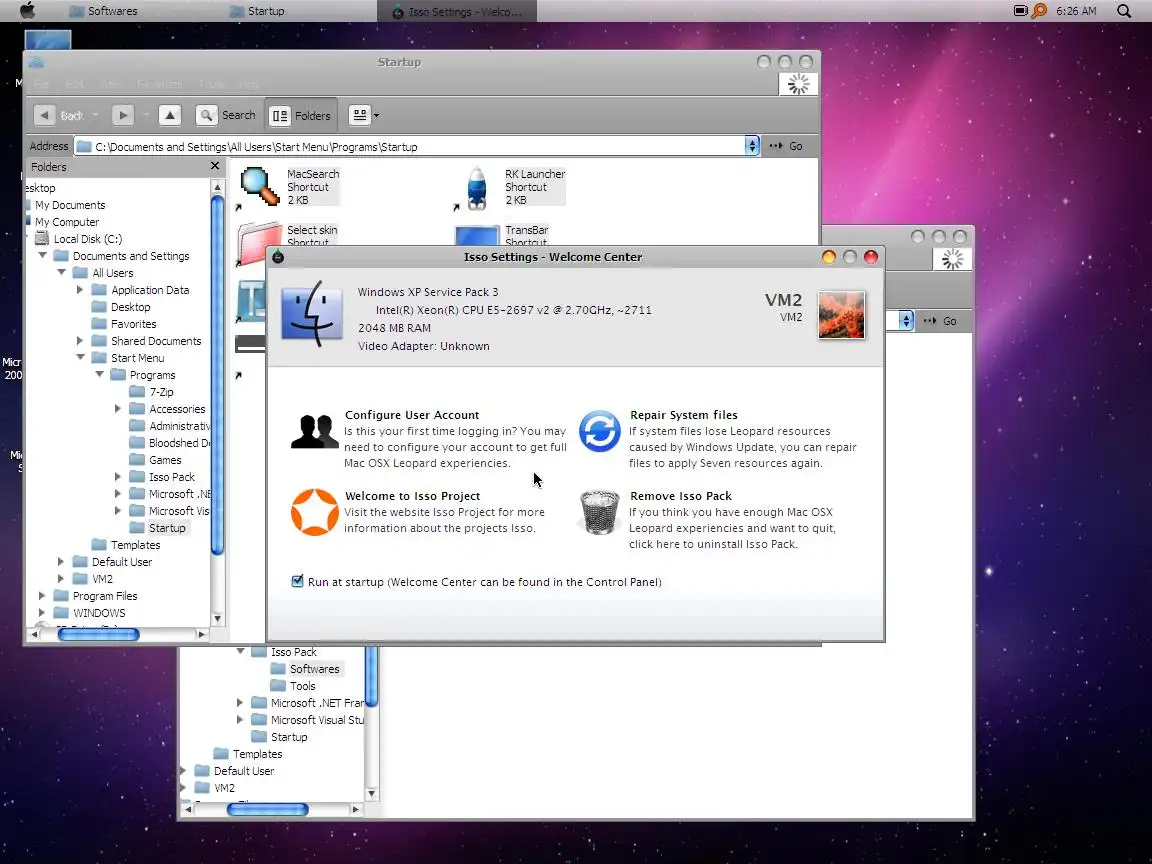Click the Search toolbar button
This screenshot has width=1152, height=864.
click(226, 115)
